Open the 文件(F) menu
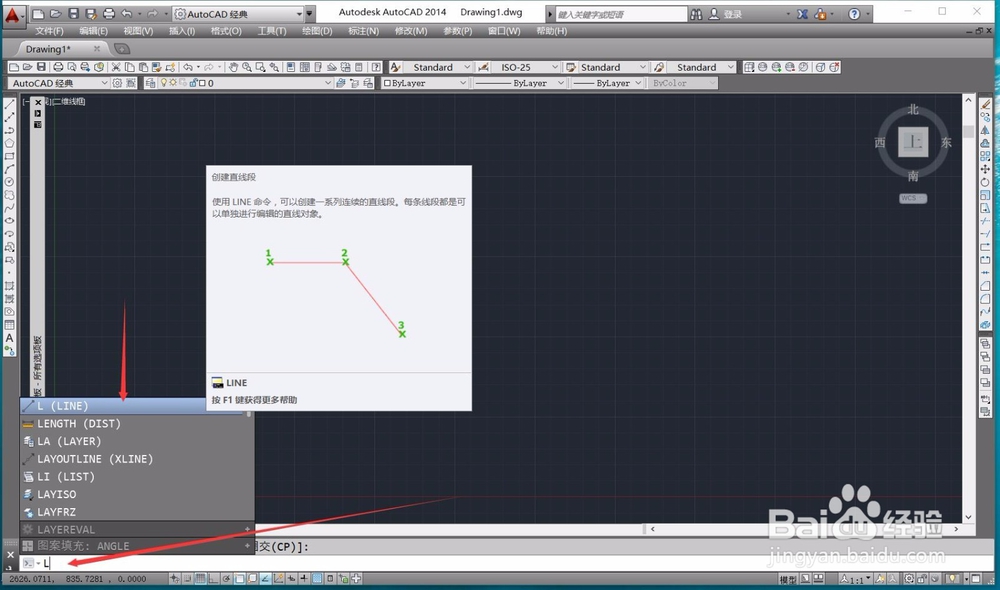The image size is (1000, 590). 49,31
